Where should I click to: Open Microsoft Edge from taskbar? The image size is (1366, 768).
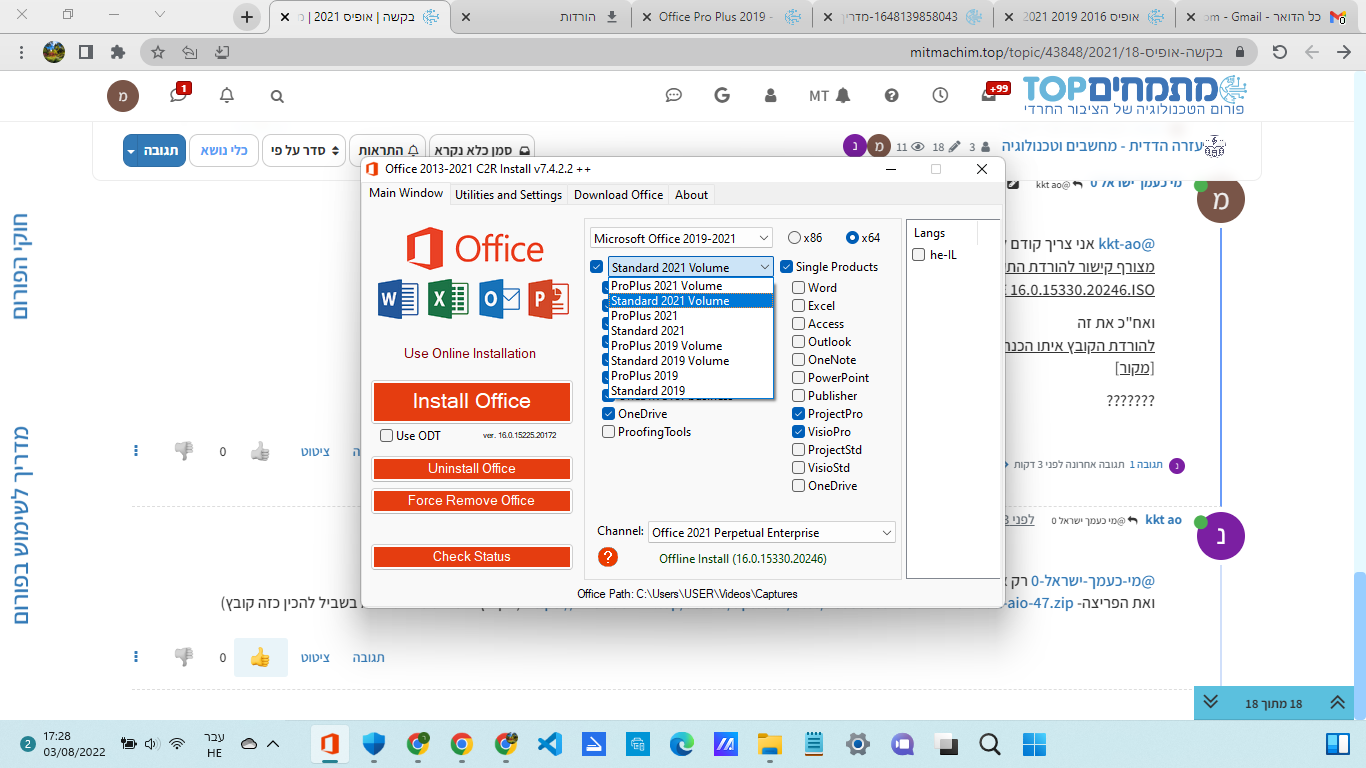tap(682, 744)
